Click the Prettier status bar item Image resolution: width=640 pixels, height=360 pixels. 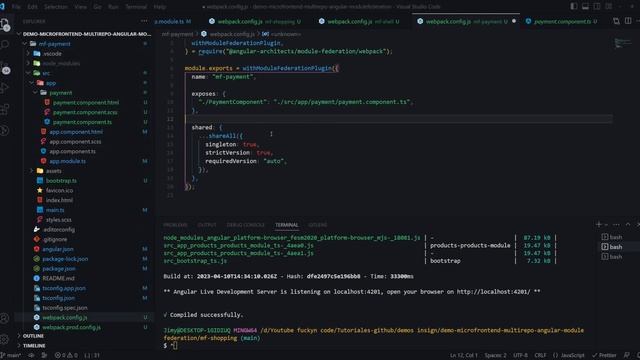(604, 356)
